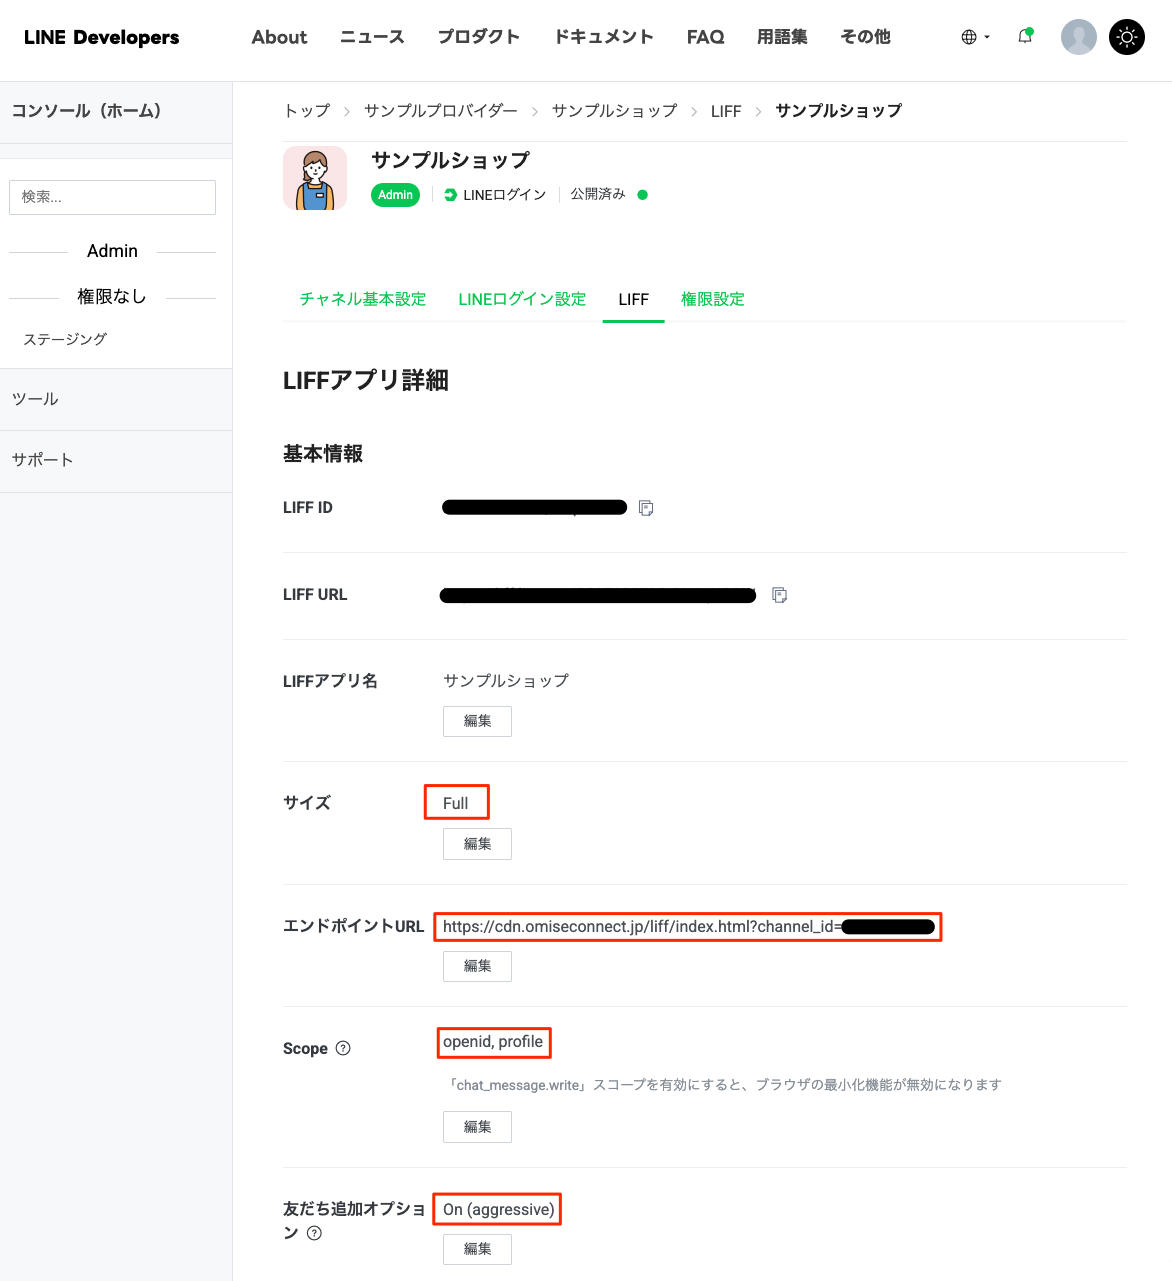This screenshot has height=1281, width=1172.
Task: Open the その他 menu item
Action: 865,37
